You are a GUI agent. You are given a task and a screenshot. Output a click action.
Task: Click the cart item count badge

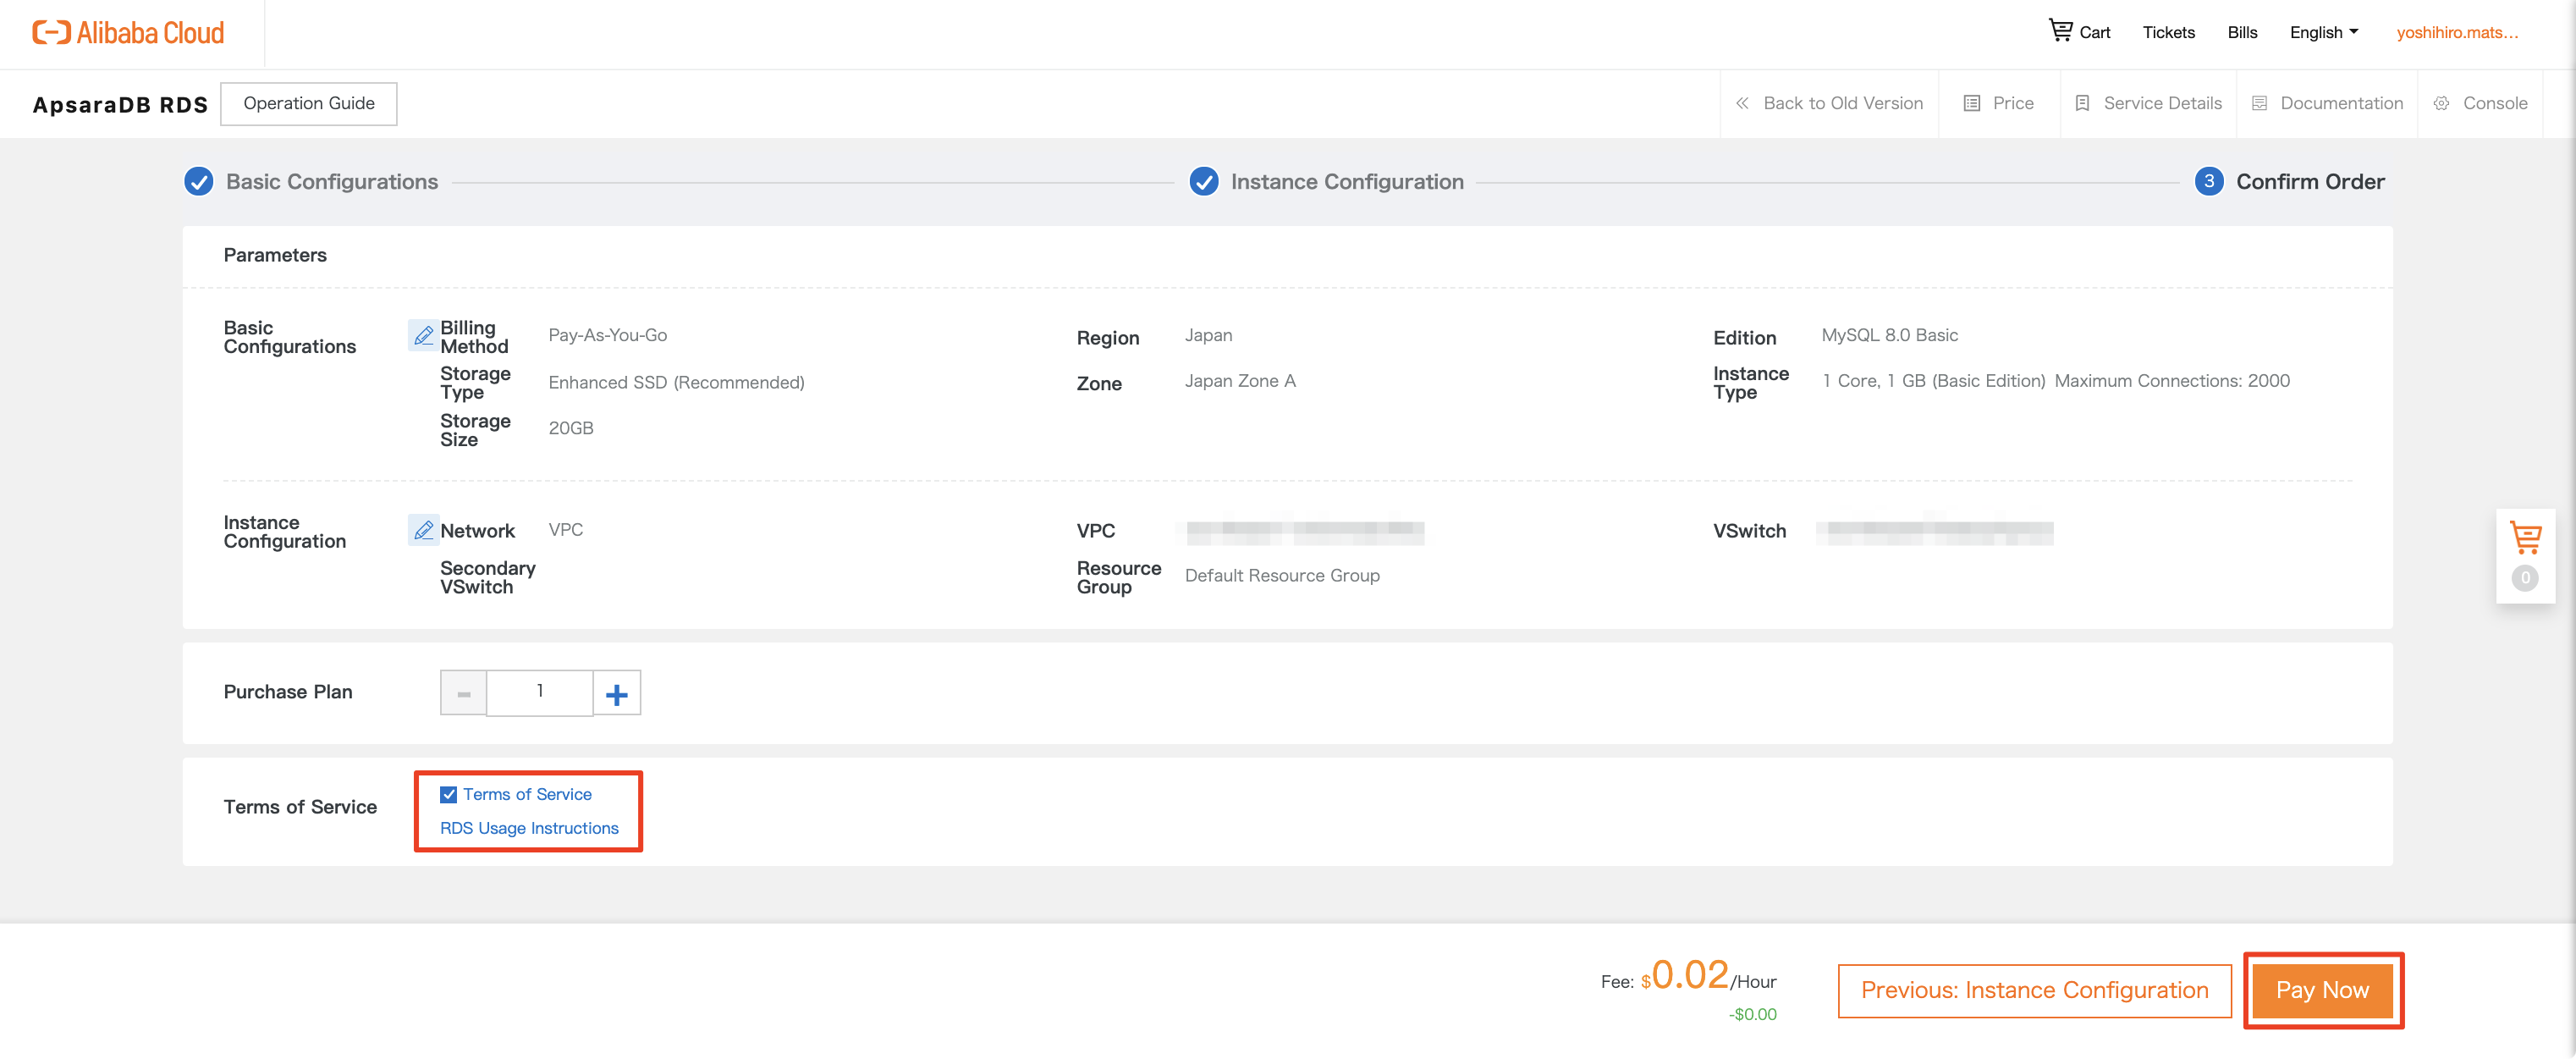(2525, 578)
